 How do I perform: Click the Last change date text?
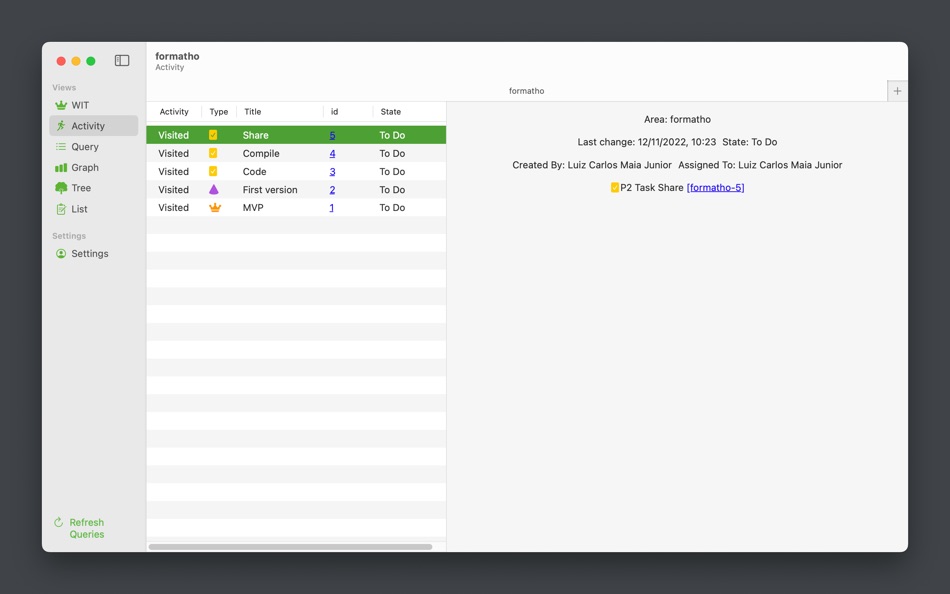pyautogui.click(x=646, y=142)
